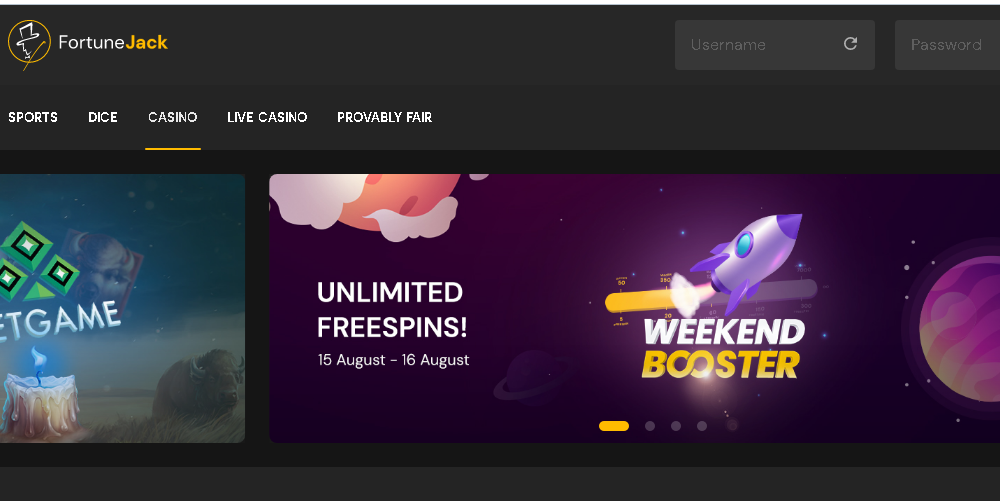Select the active yellow carousel indicator
The width and height of the screenshot is (1000, 501).
[614, 426]
